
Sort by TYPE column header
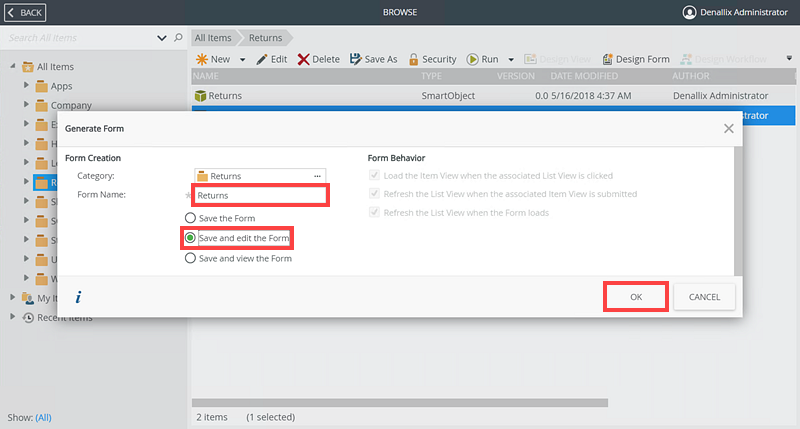[432, 76]
